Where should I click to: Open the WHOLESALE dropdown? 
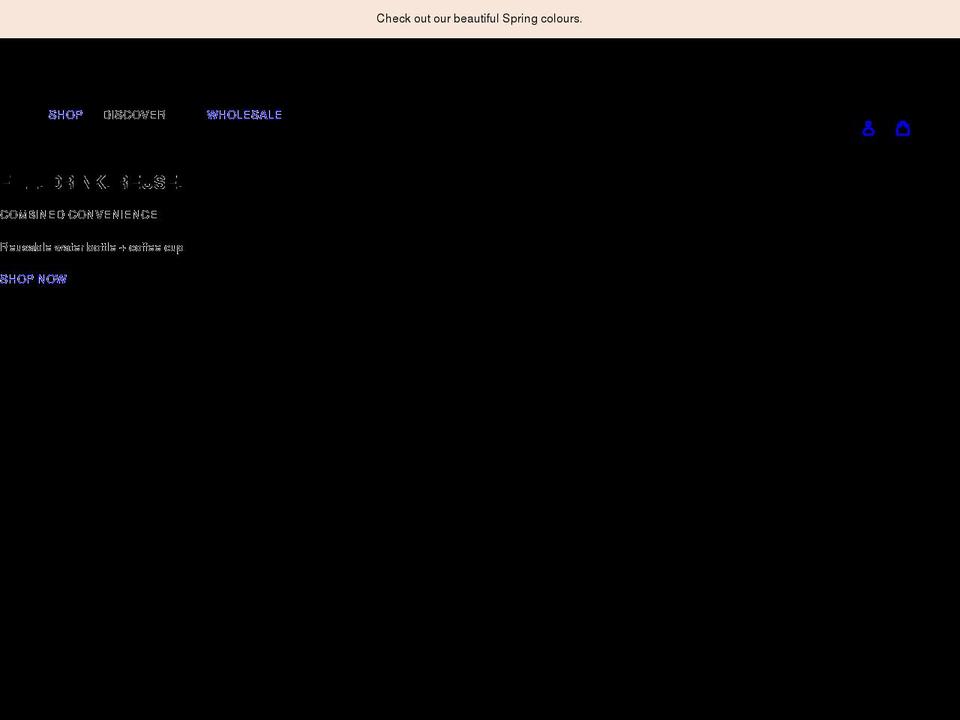coord(244,114)
